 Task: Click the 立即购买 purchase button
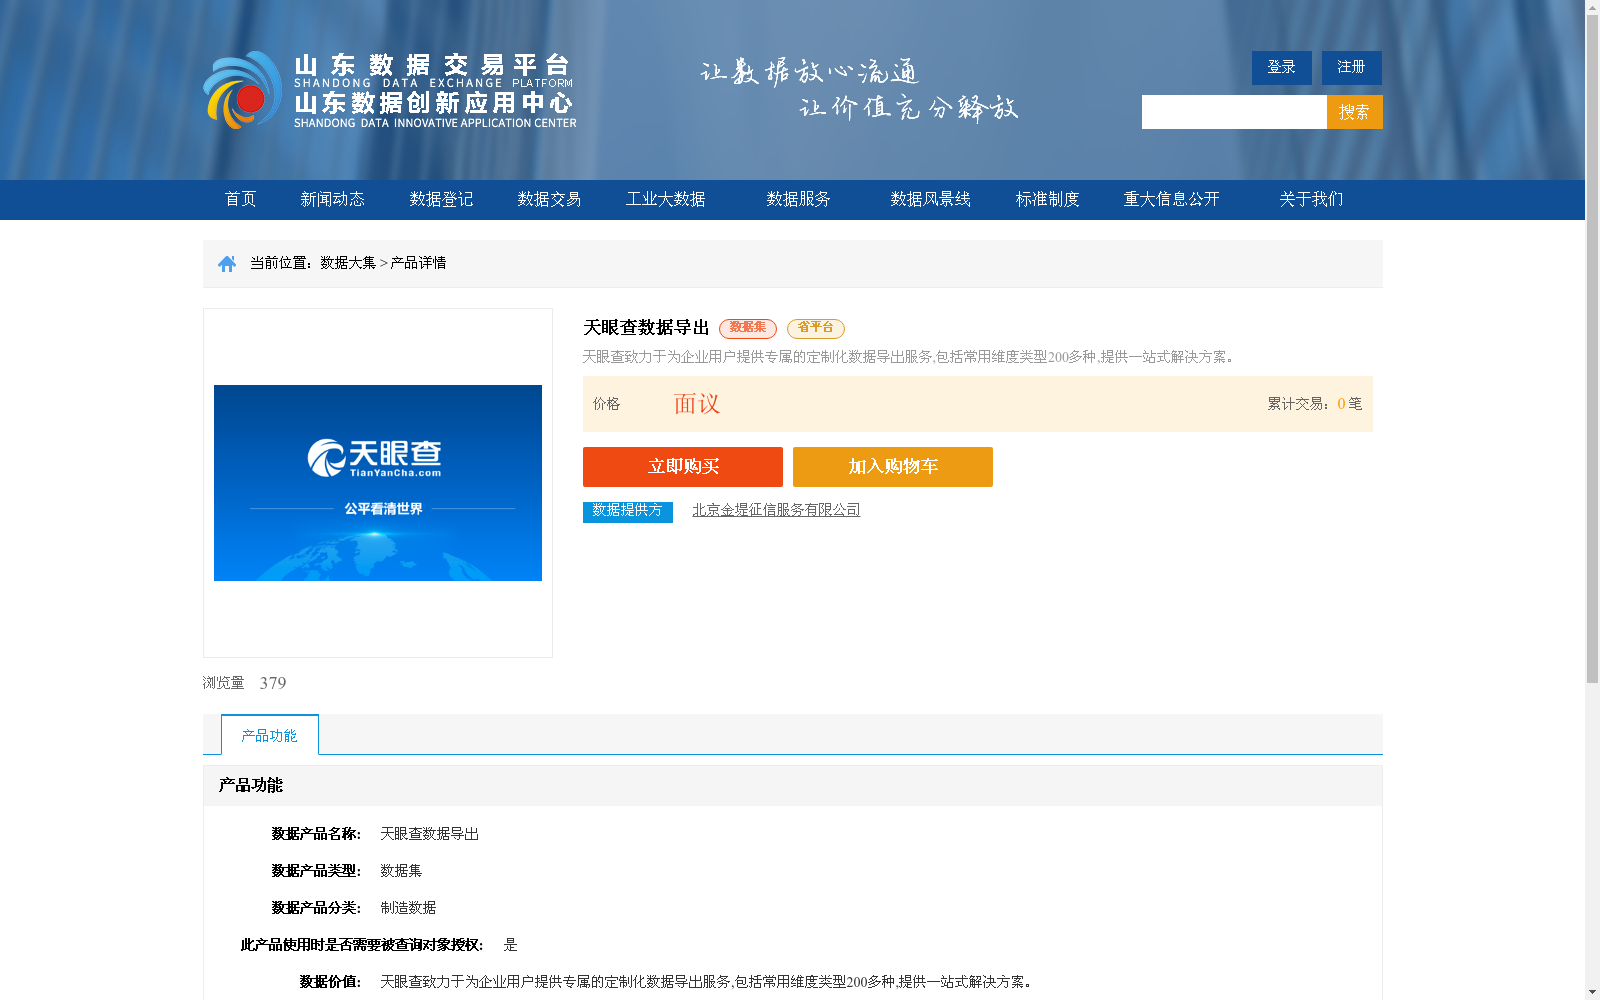point(683,466)
